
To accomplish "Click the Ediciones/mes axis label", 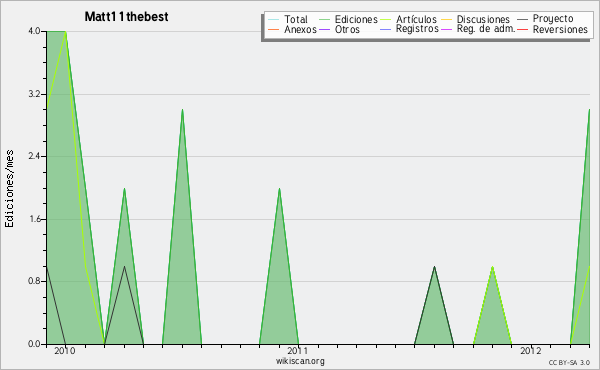I will 9,189.
